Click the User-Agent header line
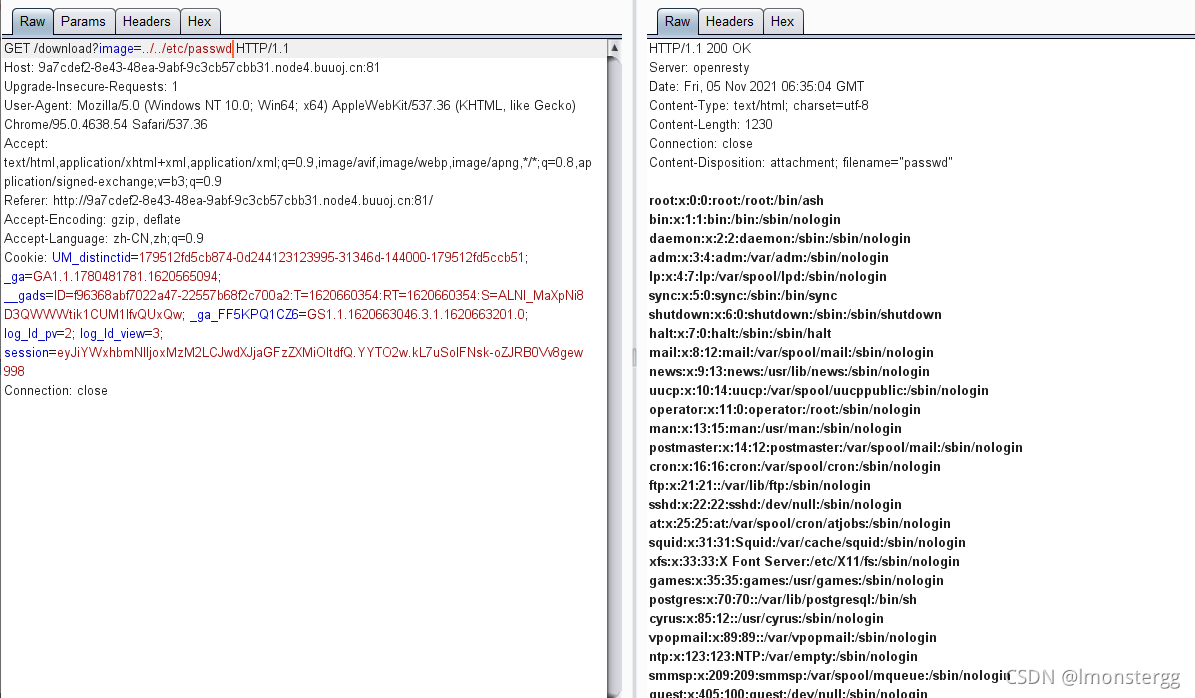The image size is (1195, 698). pos(290,106)
